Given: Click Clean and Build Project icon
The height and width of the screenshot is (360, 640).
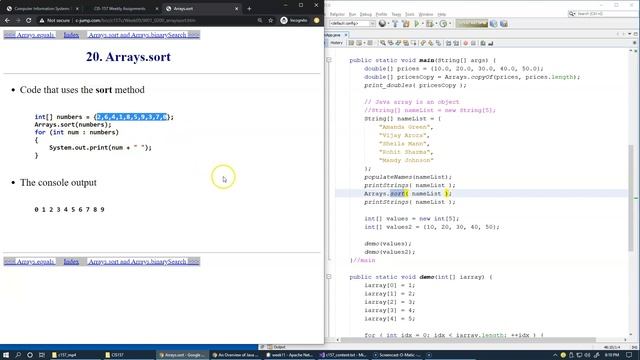Looking at the screenshot, I should (x=406, y=24).
